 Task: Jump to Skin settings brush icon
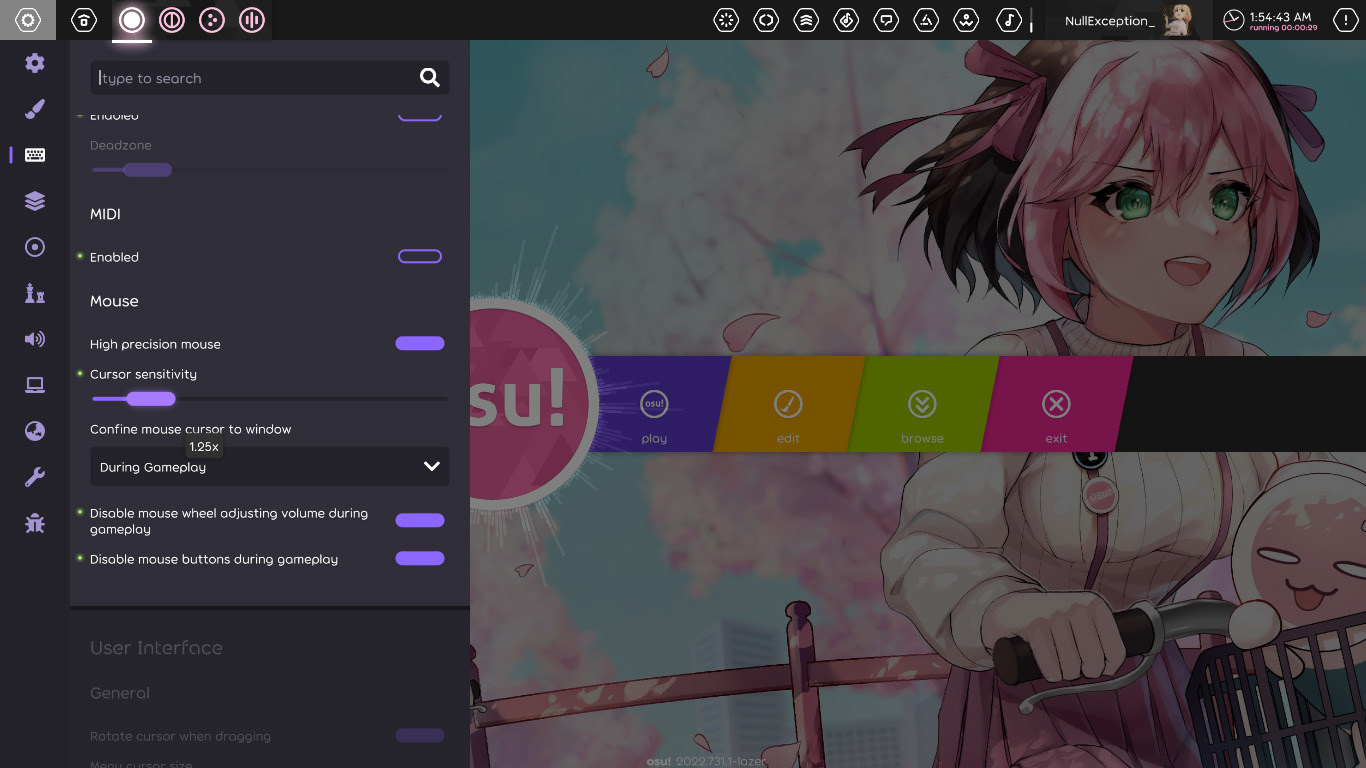click(x=35, y=109)
